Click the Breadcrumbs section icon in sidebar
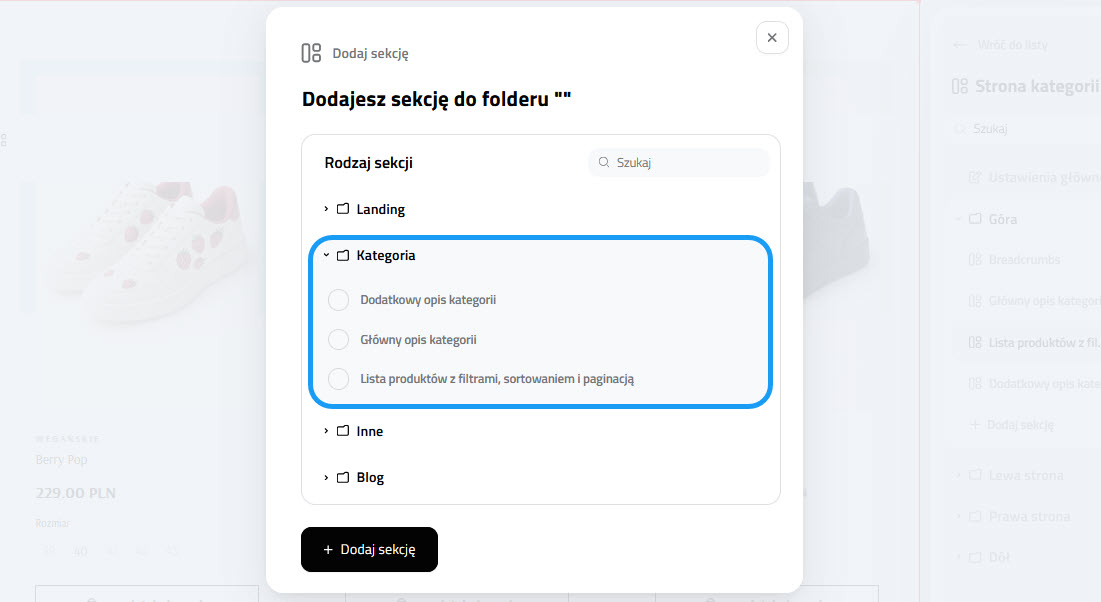The width and height of the screenshot is (1101, 602). tap(975, 260)
